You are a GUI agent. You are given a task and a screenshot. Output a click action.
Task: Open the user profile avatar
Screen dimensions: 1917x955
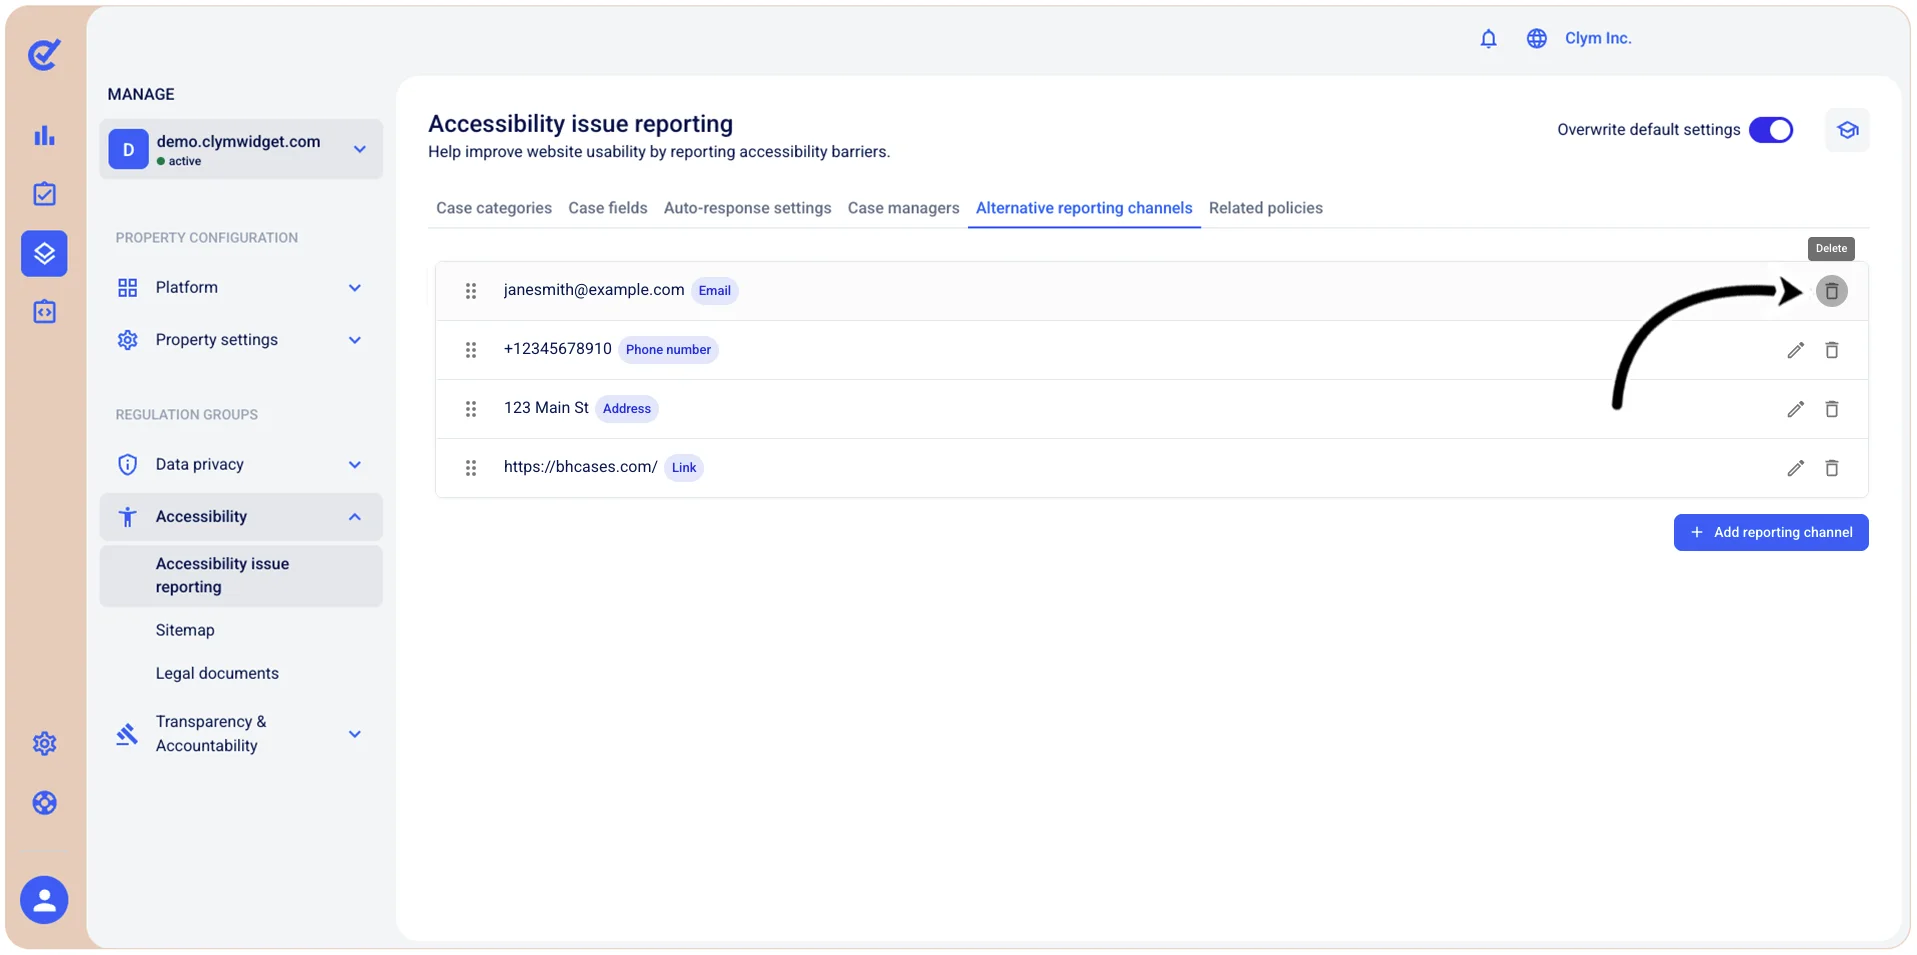coord(44,901)
